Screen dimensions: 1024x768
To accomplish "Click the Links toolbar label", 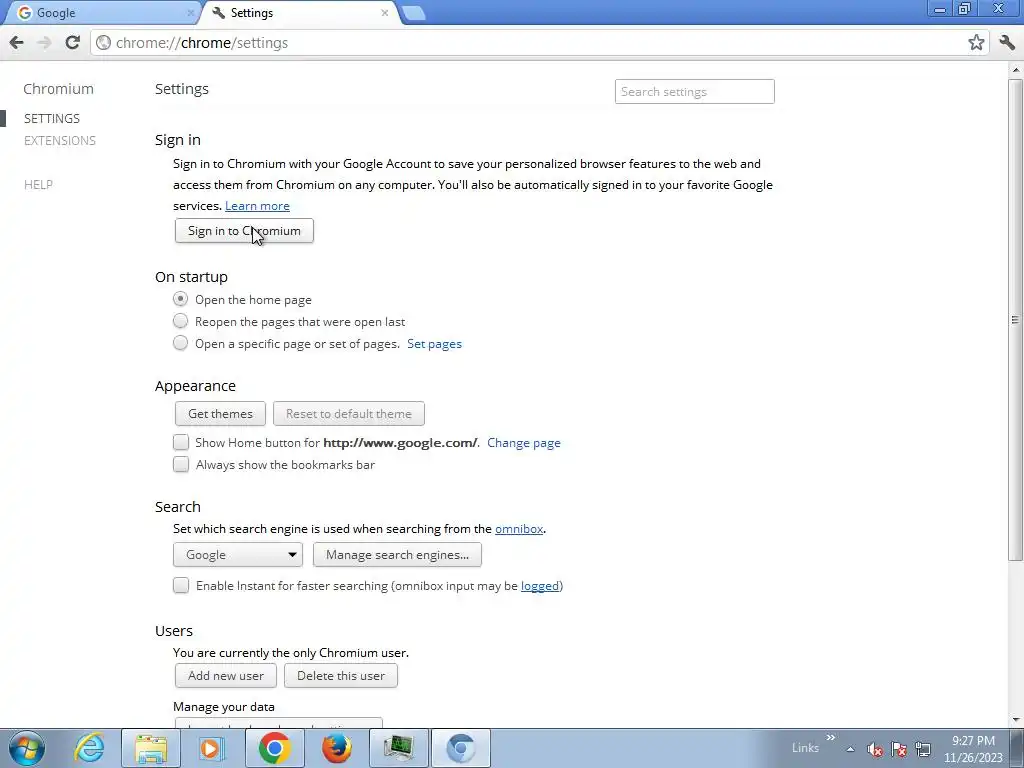I will [x=805, y=748].
